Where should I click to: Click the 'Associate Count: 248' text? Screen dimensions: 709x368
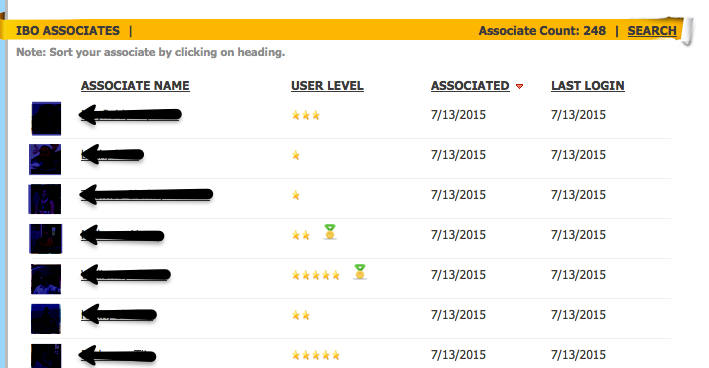click(542, 31)
